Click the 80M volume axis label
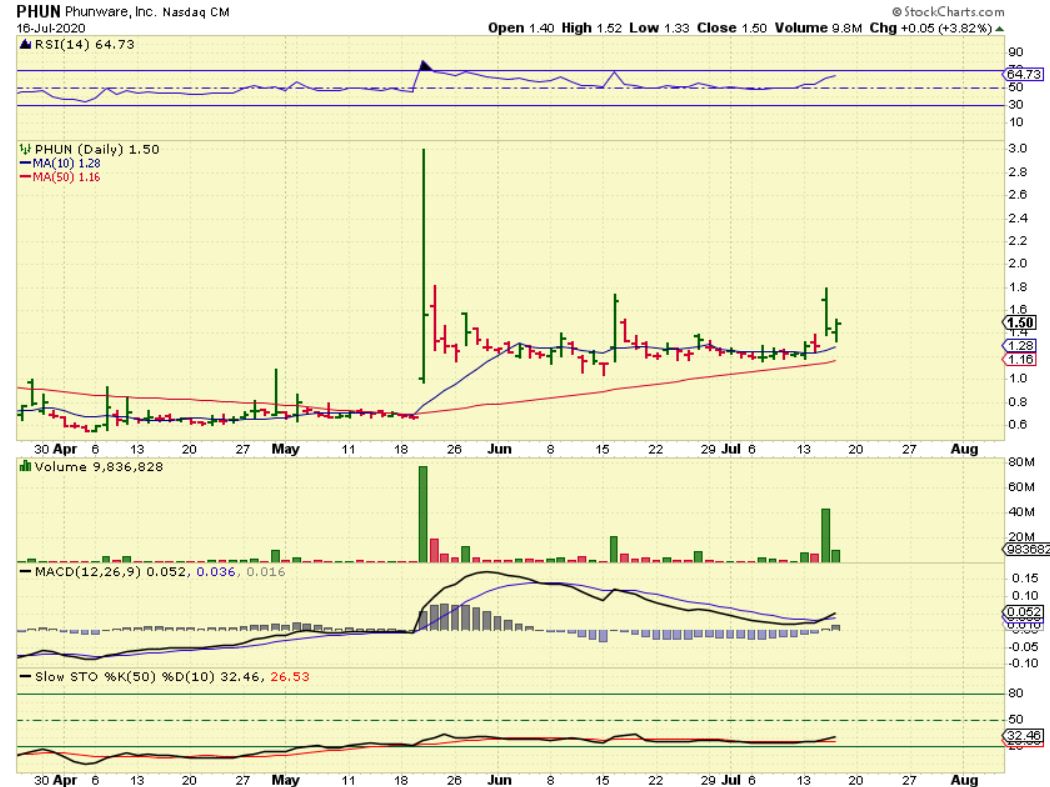 [x=1021, y=462]
